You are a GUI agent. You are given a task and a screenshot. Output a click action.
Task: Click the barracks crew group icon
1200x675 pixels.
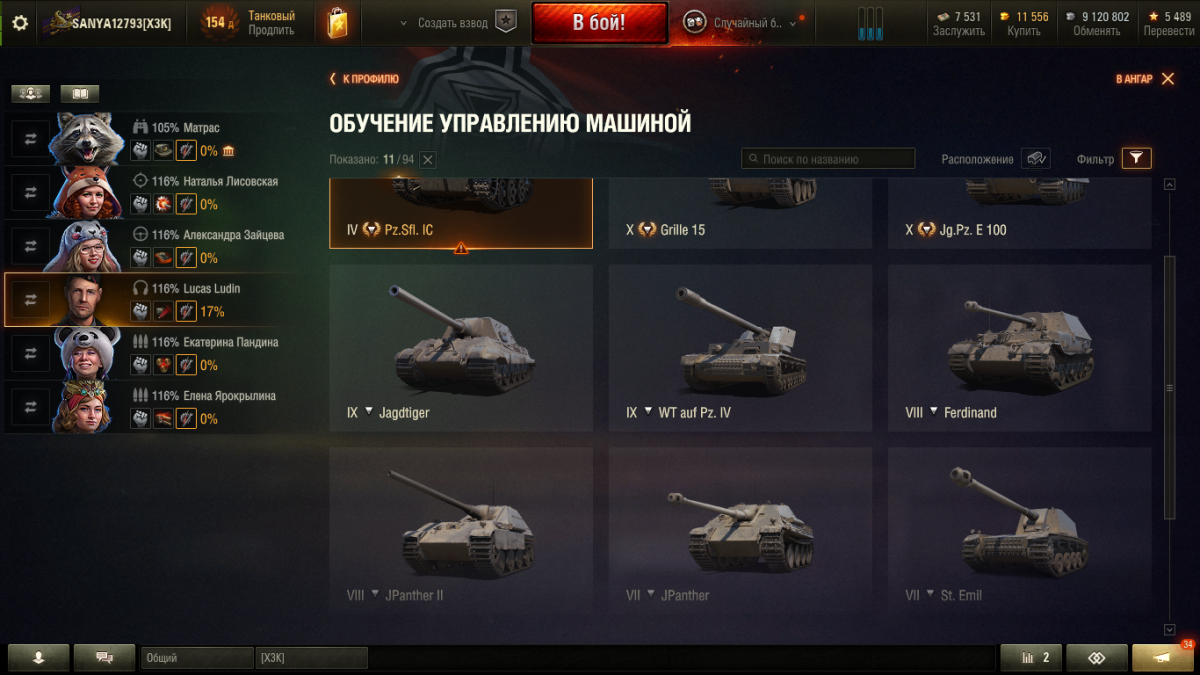point(31,94)
